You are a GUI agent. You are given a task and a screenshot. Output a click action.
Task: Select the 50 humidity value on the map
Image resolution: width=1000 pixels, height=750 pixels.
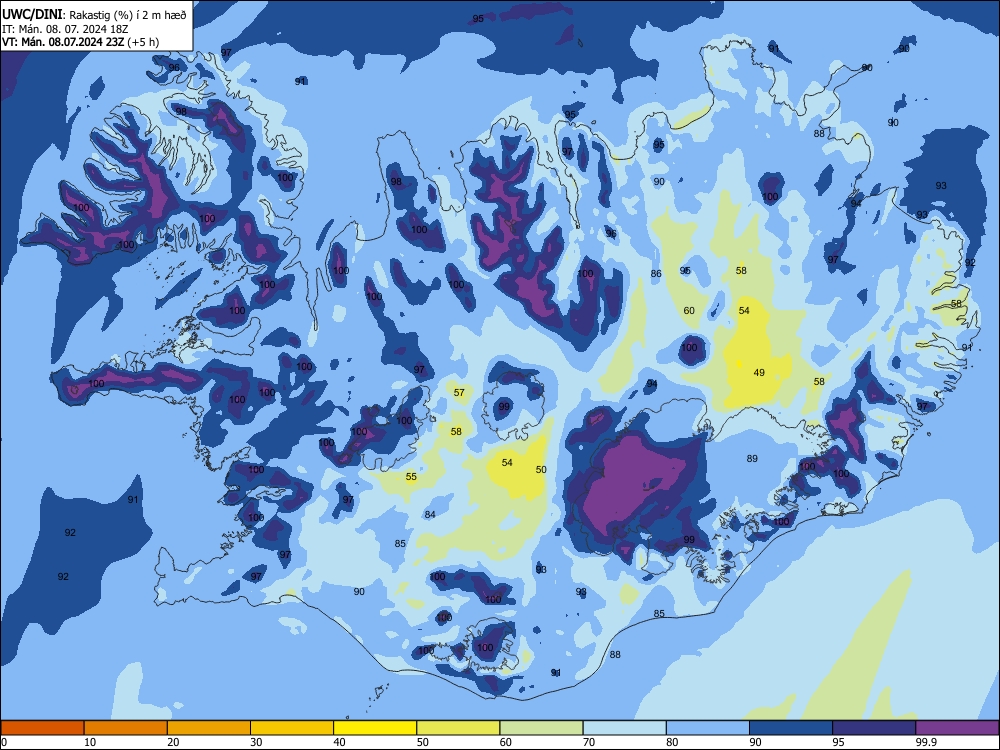point(541,469)
